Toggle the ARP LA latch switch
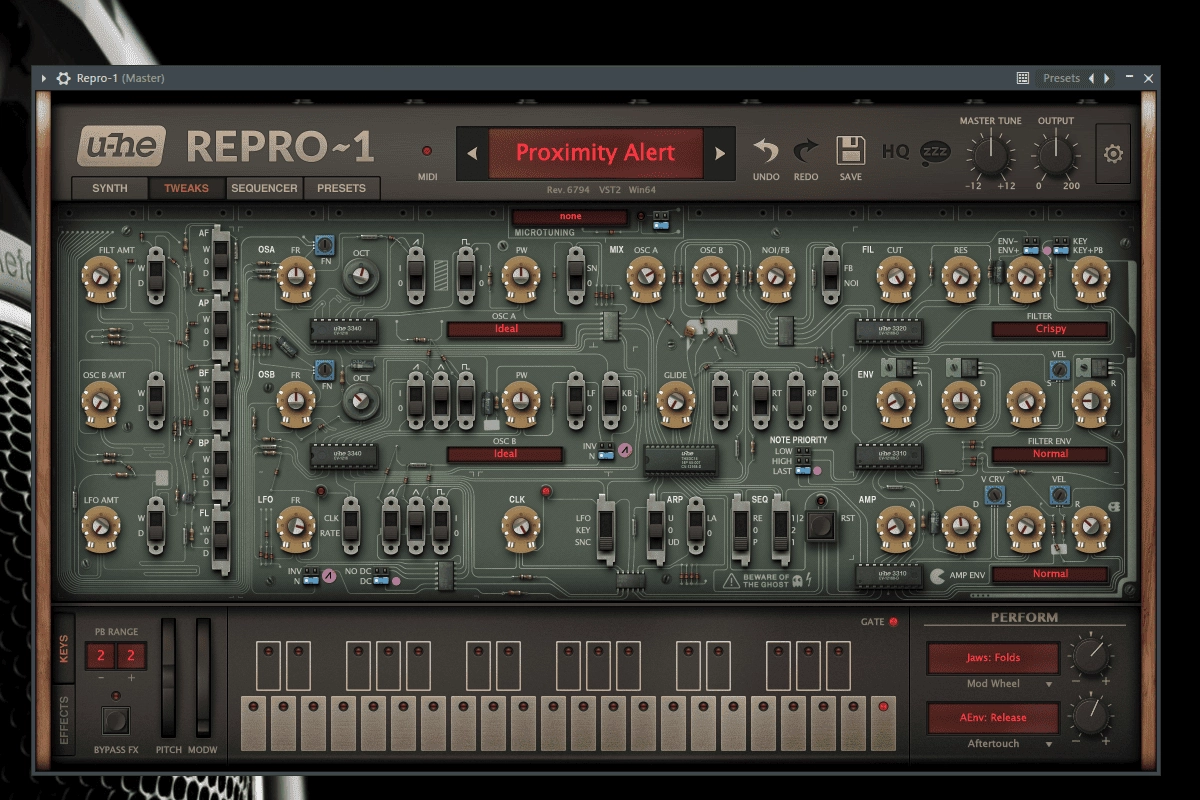Viewport: 1200px width, 800px height. click(x=695, y=525)
